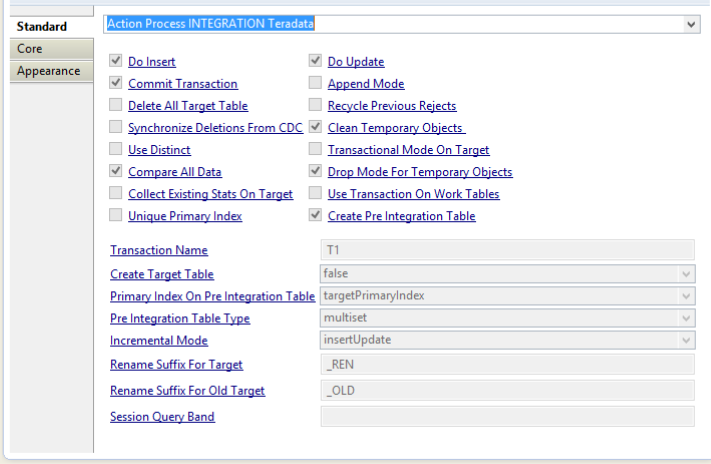
Task: Uncheck the Commit Transaction checkbox
Action: 116,83
